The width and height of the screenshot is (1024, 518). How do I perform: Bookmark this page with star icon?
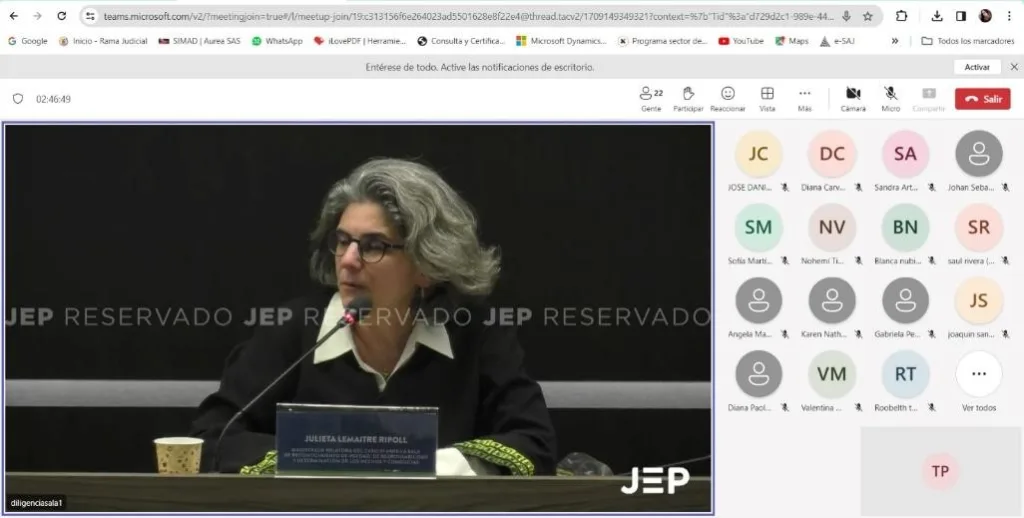pos(868,16)
